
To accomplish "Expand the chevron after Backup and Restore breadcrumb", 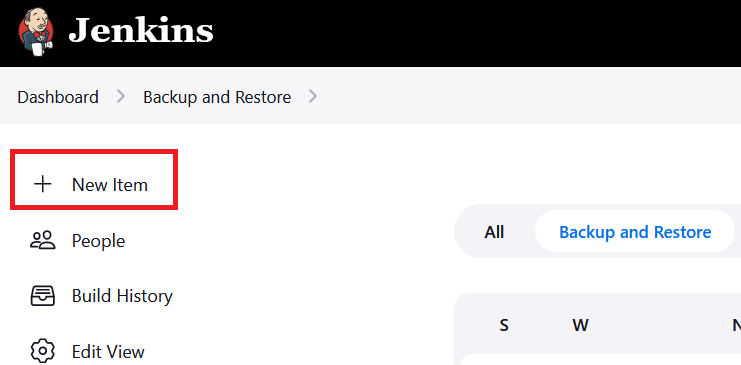I will tap(313, 96).
